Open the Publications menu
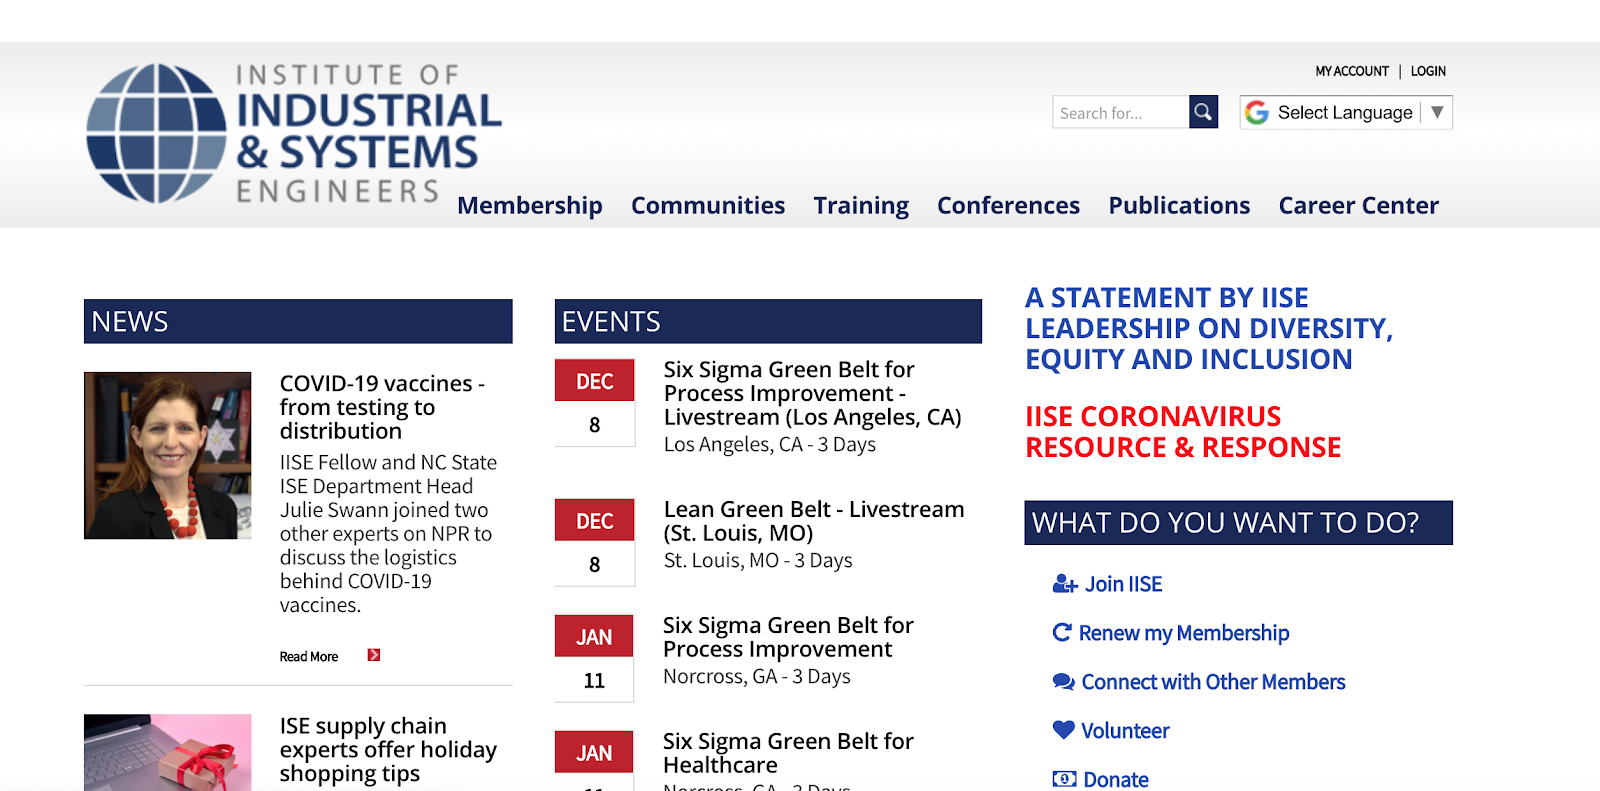 point(1179,205)
